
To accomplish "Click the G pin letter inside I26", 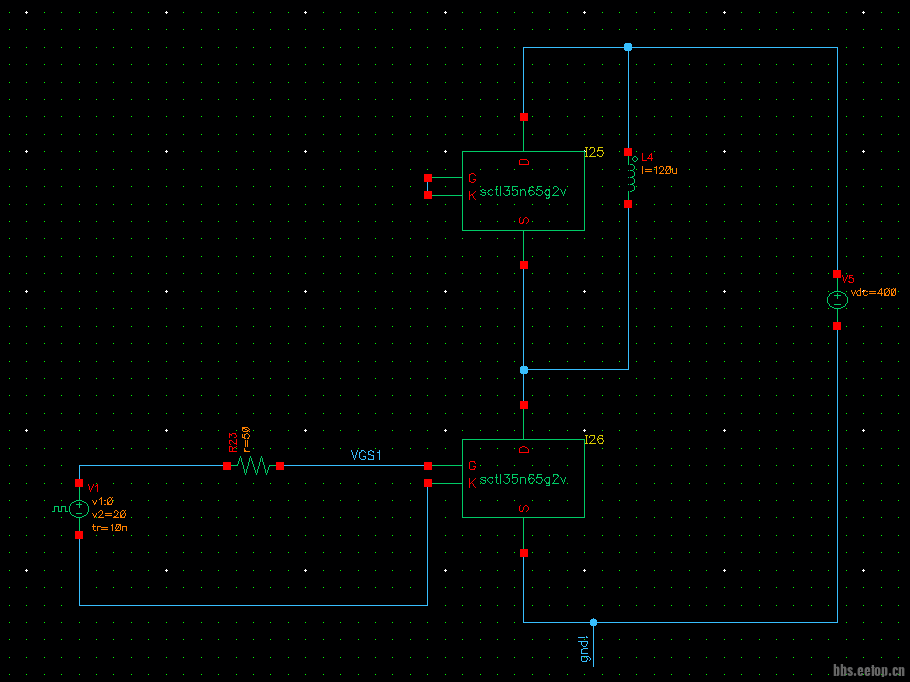I will [472, 466].
